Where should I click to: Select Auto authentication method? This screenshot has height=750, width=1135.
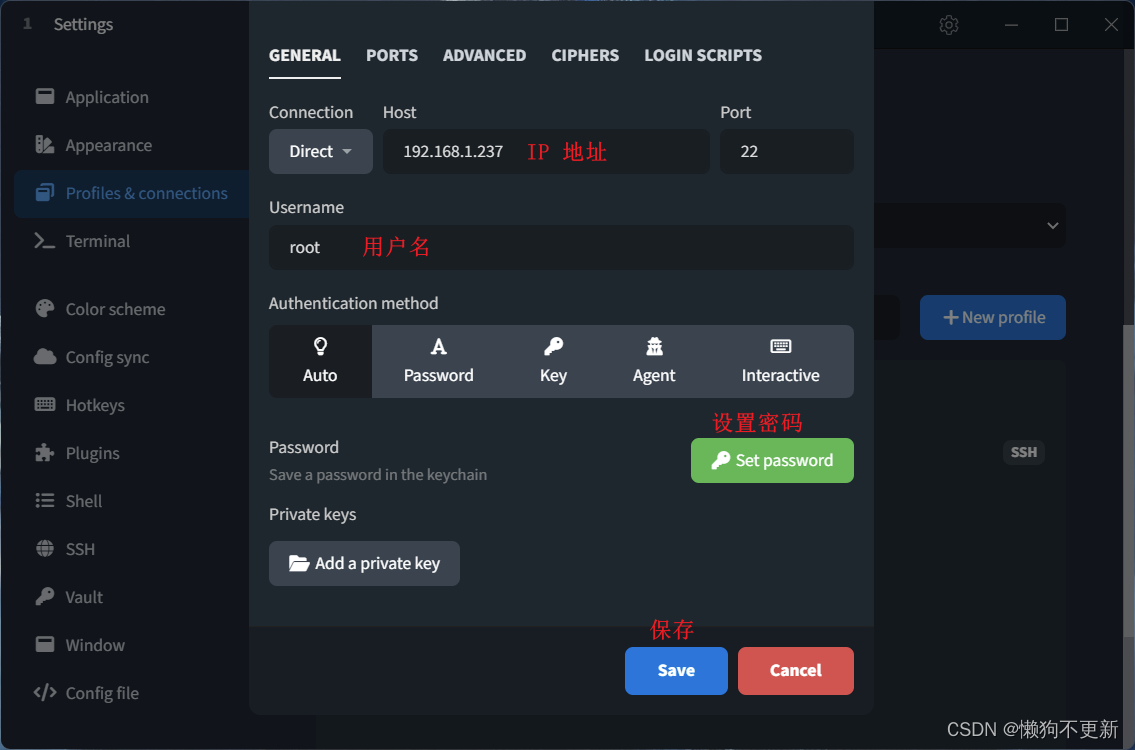tap(321, 361)
